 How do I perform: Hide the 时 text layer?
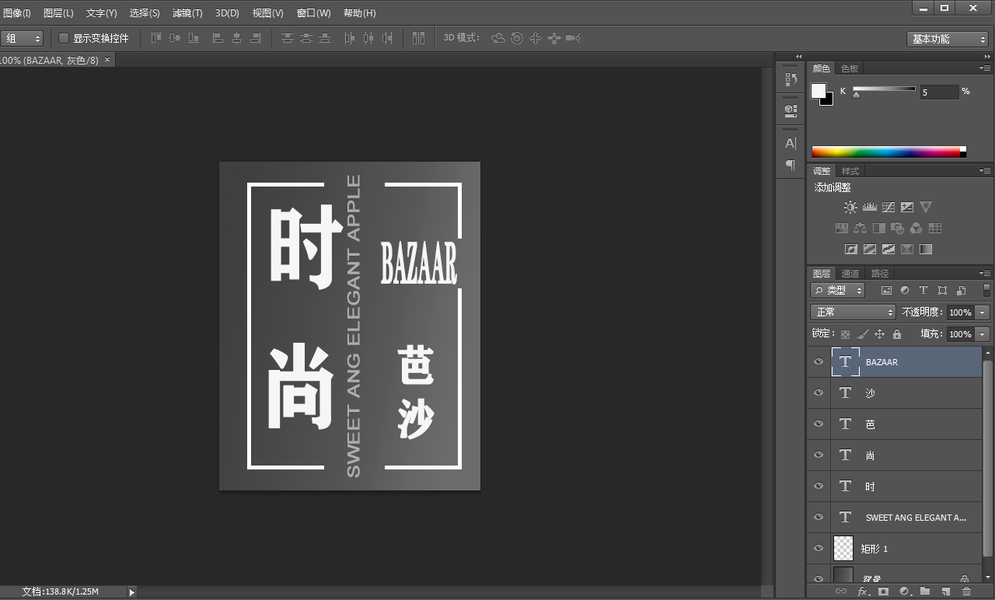[819, 486]
